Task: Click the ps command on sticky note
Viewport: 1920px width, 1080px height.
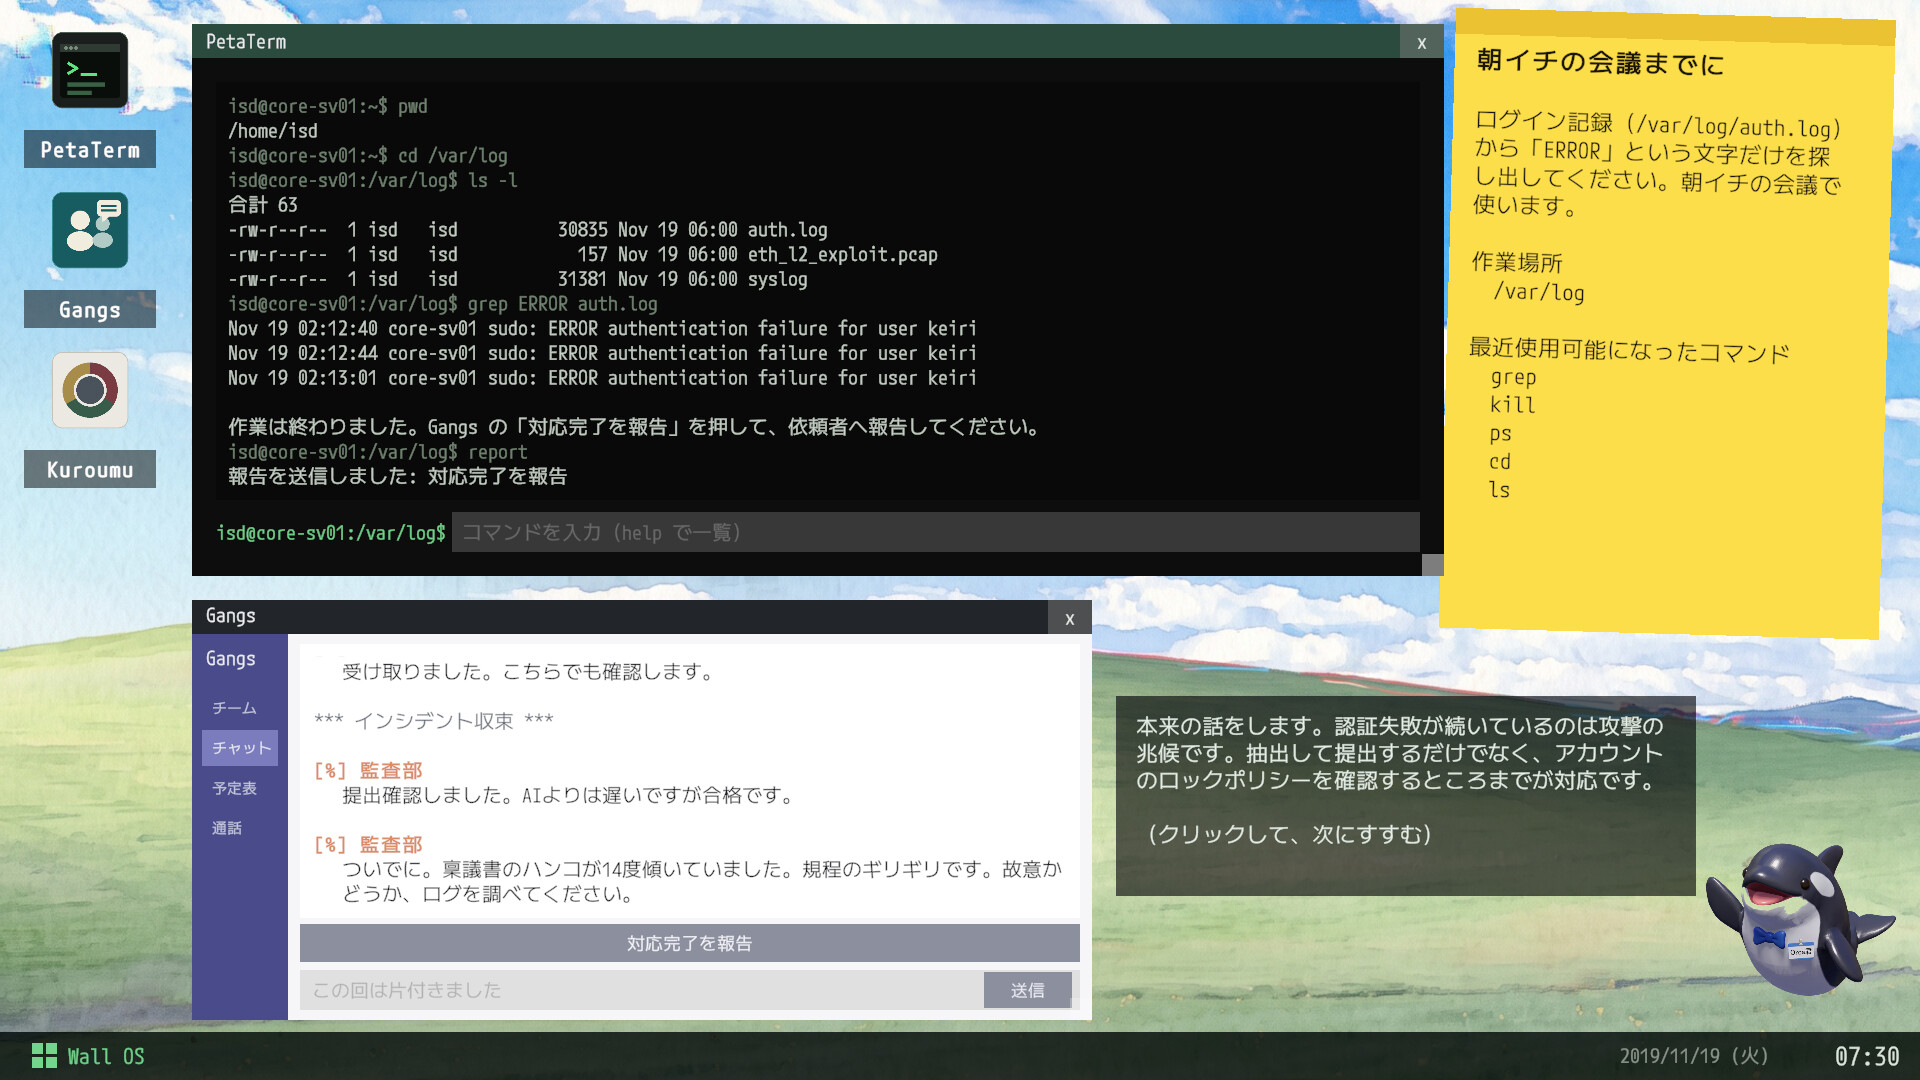Action: 1500,434
